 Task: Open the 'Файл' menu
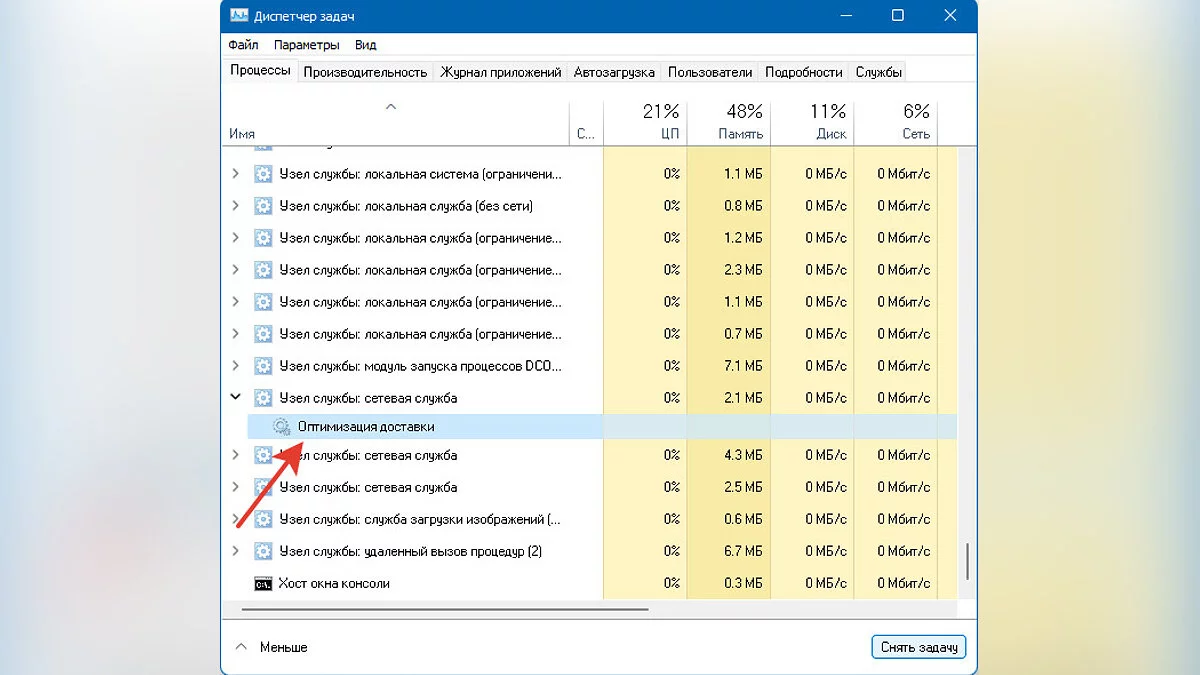pyautogui.click(x=243, y=45)
